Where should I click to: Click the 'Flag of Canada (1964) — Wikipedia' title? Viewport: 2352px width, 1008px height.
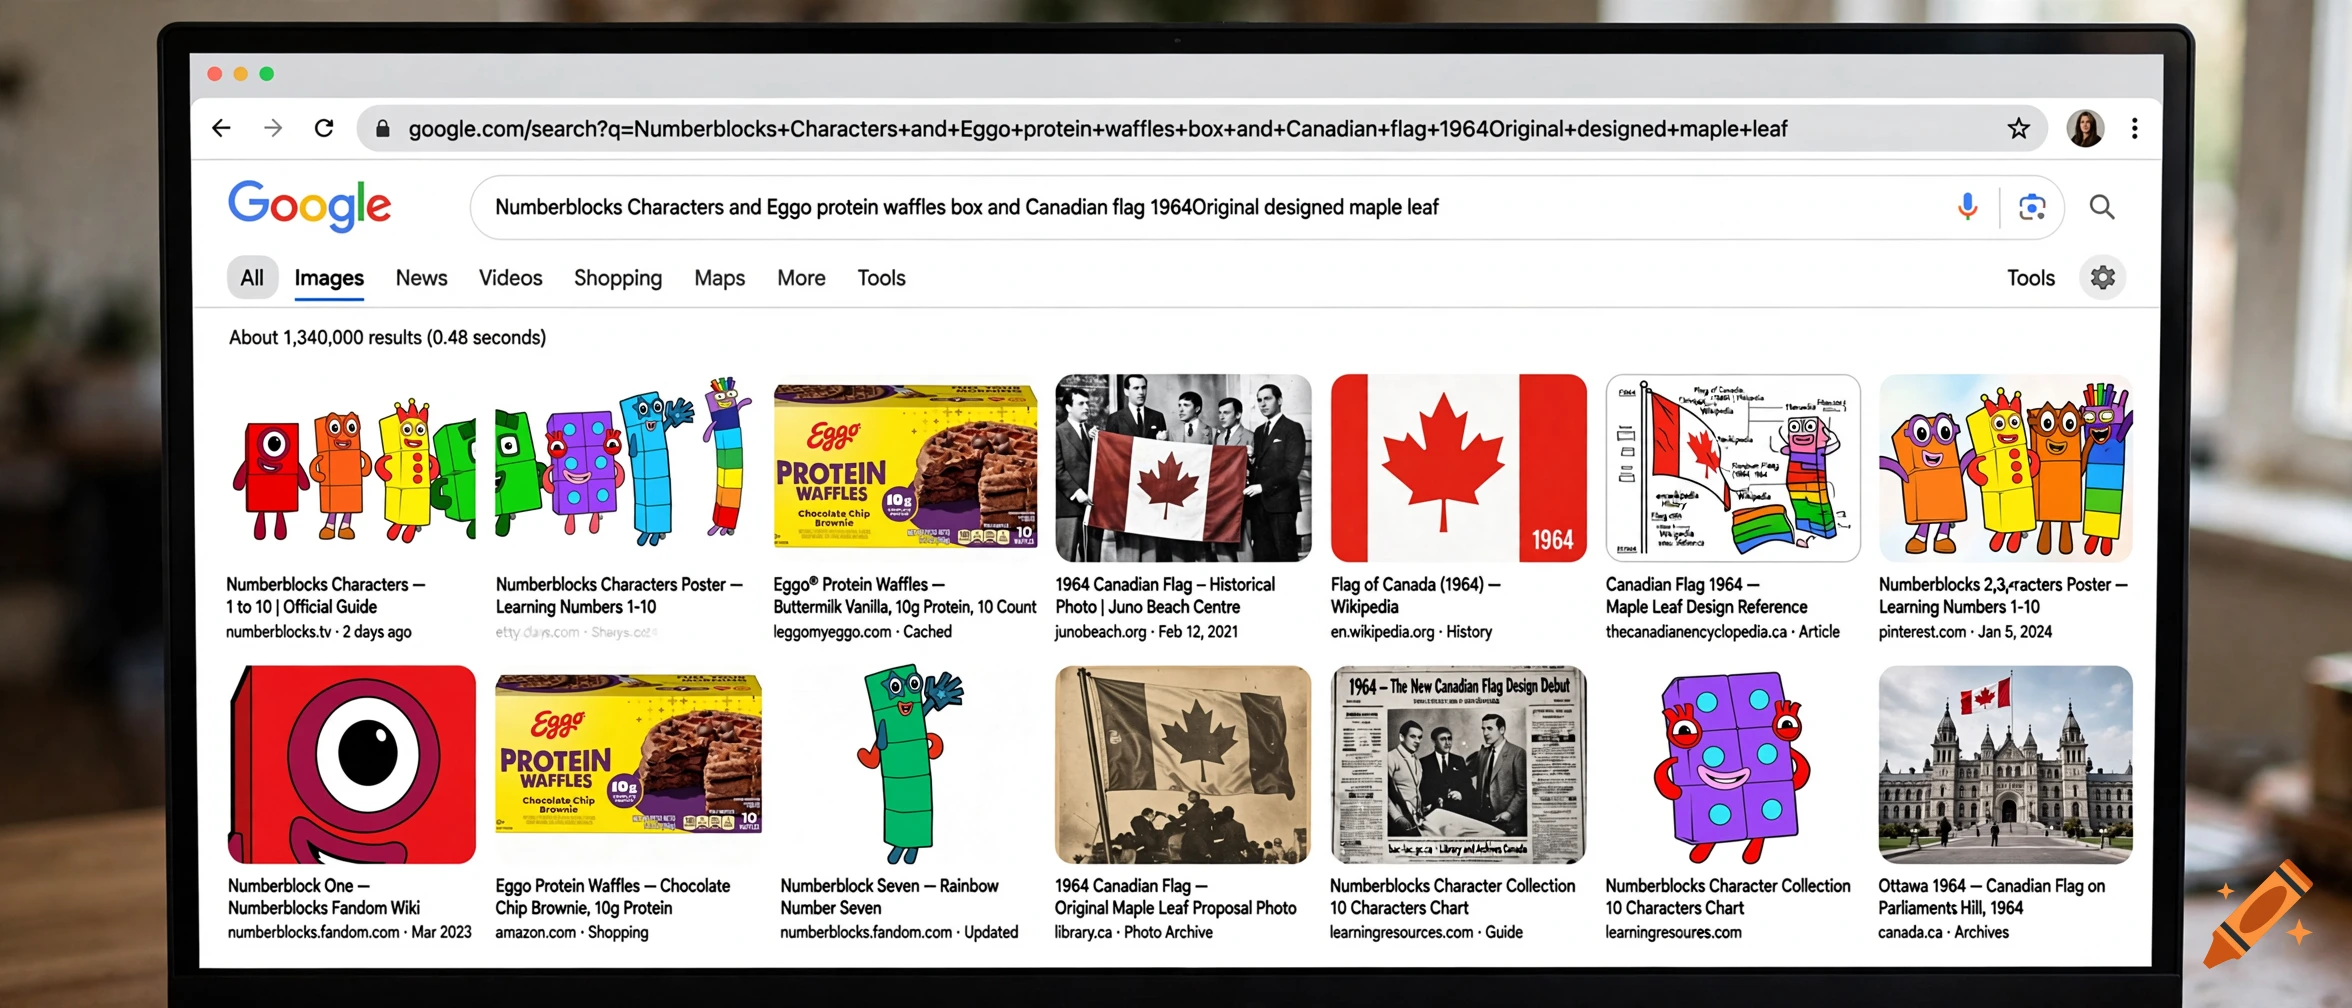(x=1415, y=595)
